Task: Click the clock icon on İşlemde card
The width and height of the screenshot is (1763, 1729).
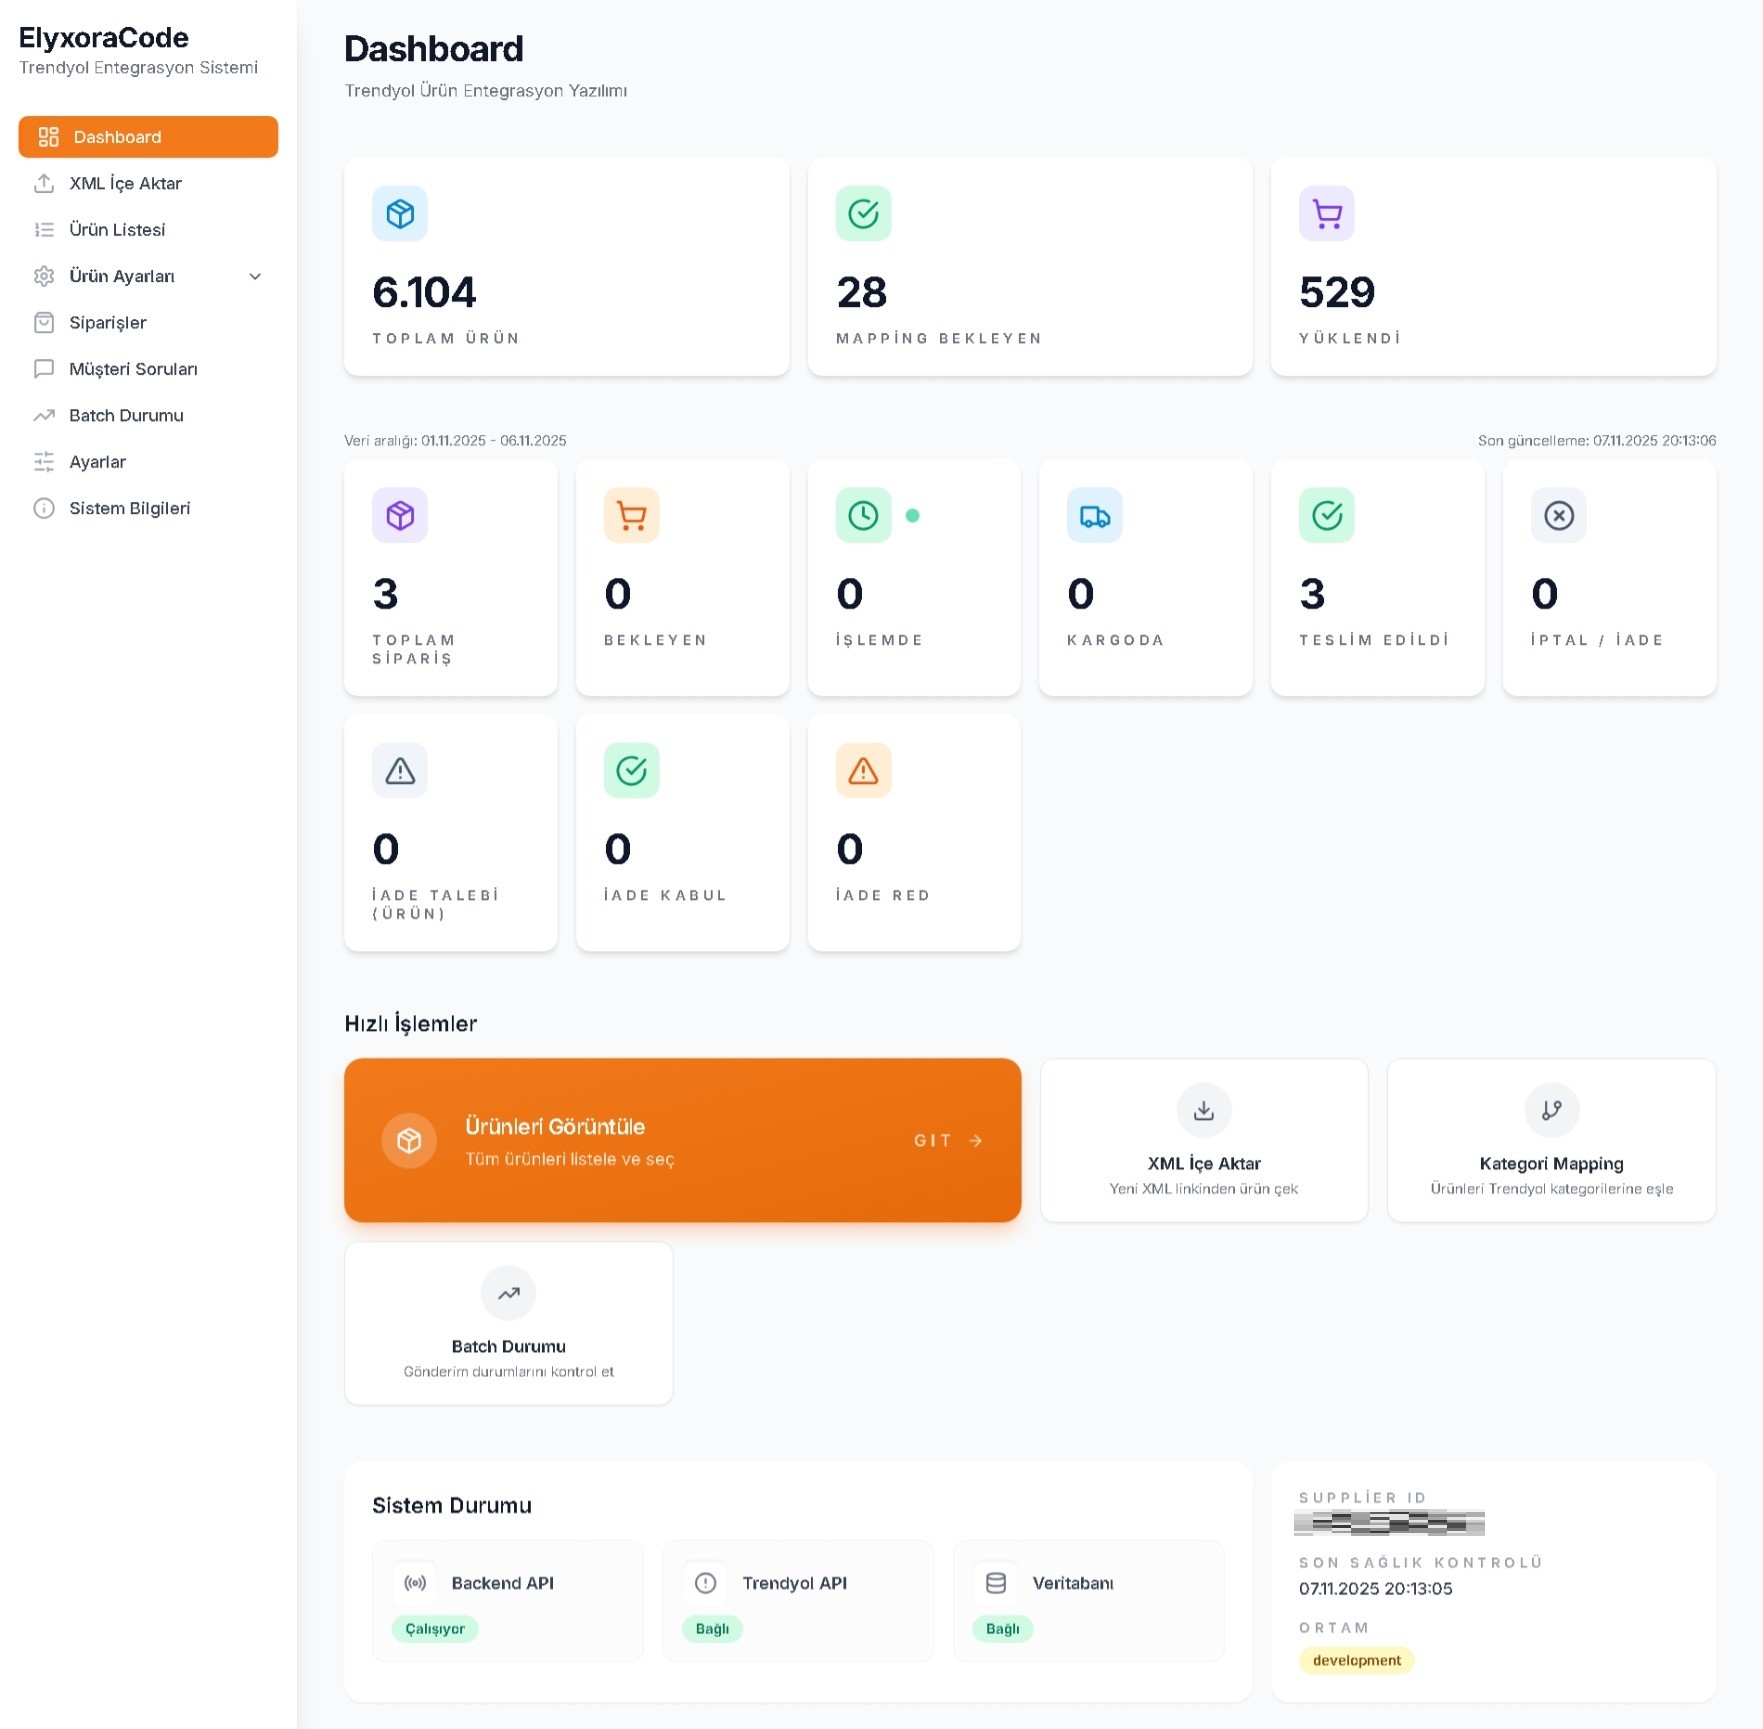Action: (x=863, y=516)
